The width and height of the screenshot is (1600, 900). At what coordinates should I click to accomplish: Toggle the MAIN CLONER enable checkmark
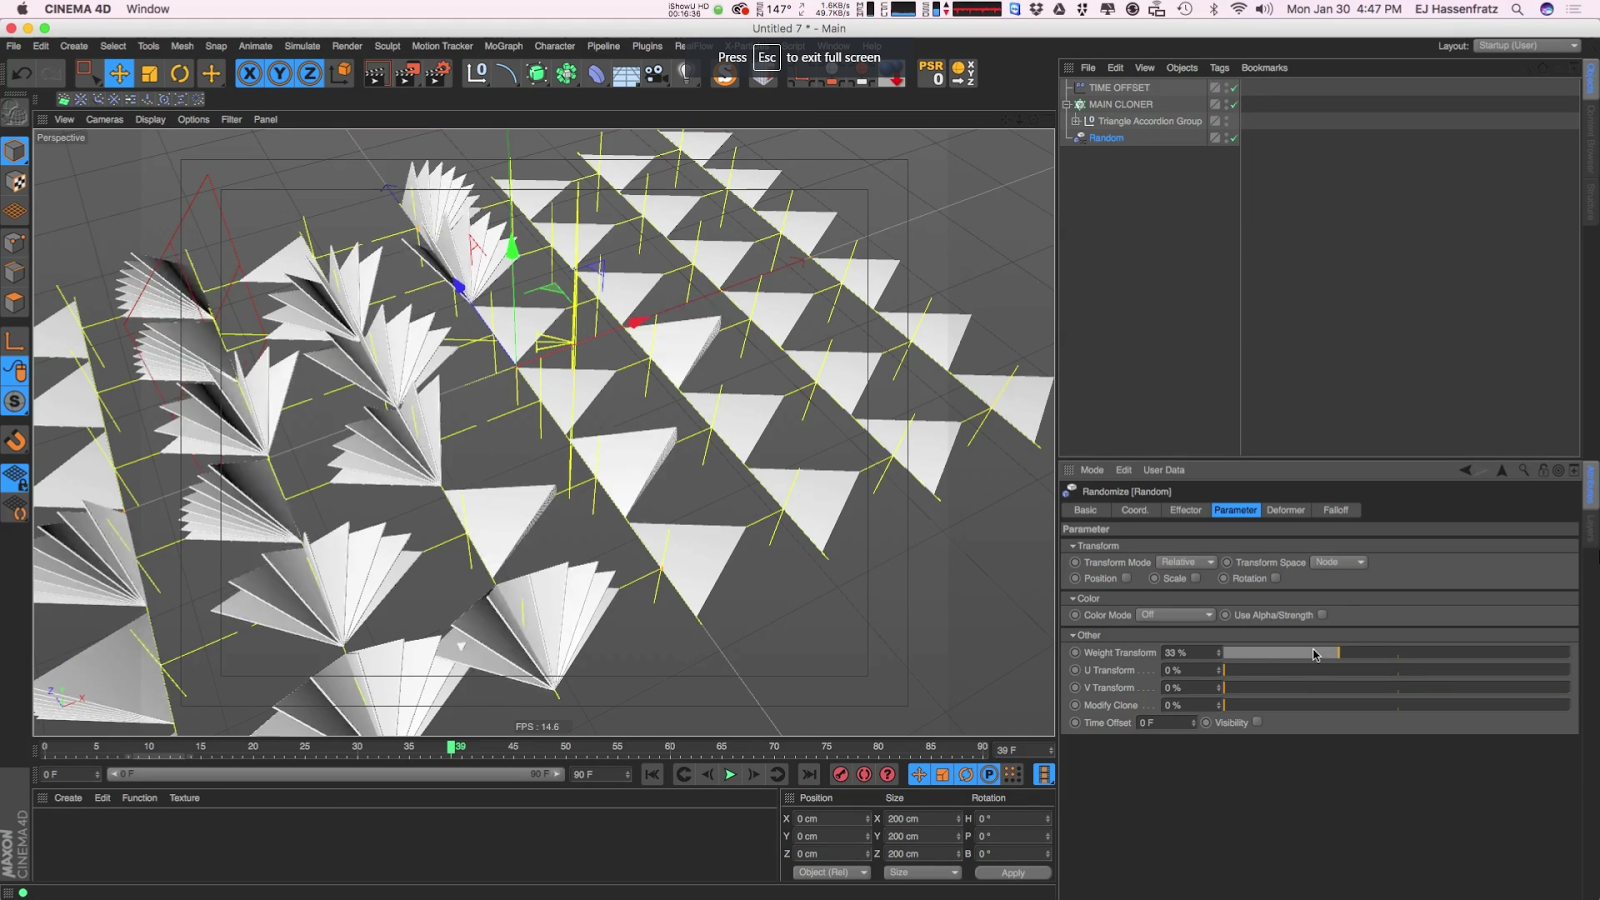[1234, 104]
